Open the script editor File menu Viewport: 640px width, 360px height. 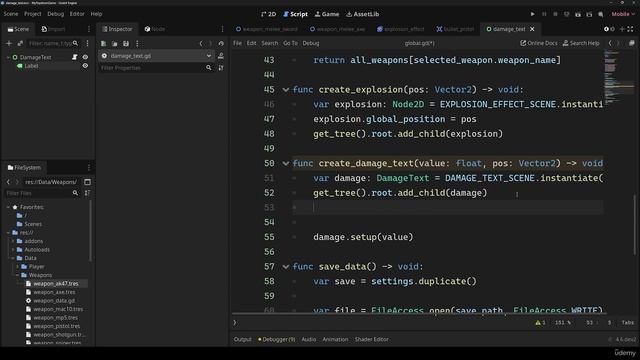coord(237,43)
